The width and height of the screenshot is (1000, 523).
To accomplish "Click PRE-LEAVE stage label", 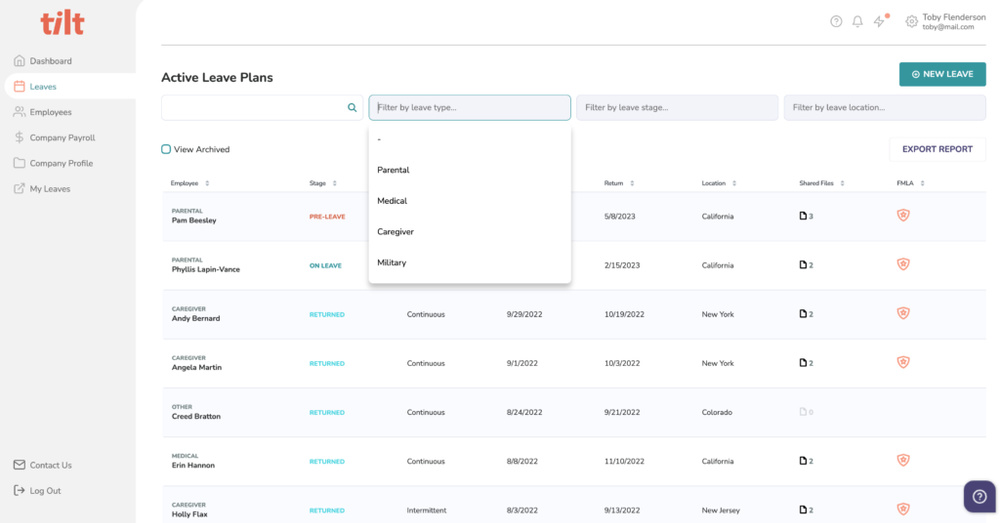I will coord(327,217).
